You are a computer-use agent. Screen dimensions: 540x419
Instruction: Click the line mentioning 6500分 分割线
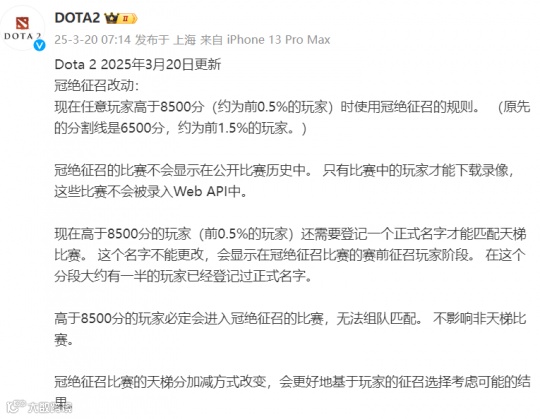pos(180,128)
